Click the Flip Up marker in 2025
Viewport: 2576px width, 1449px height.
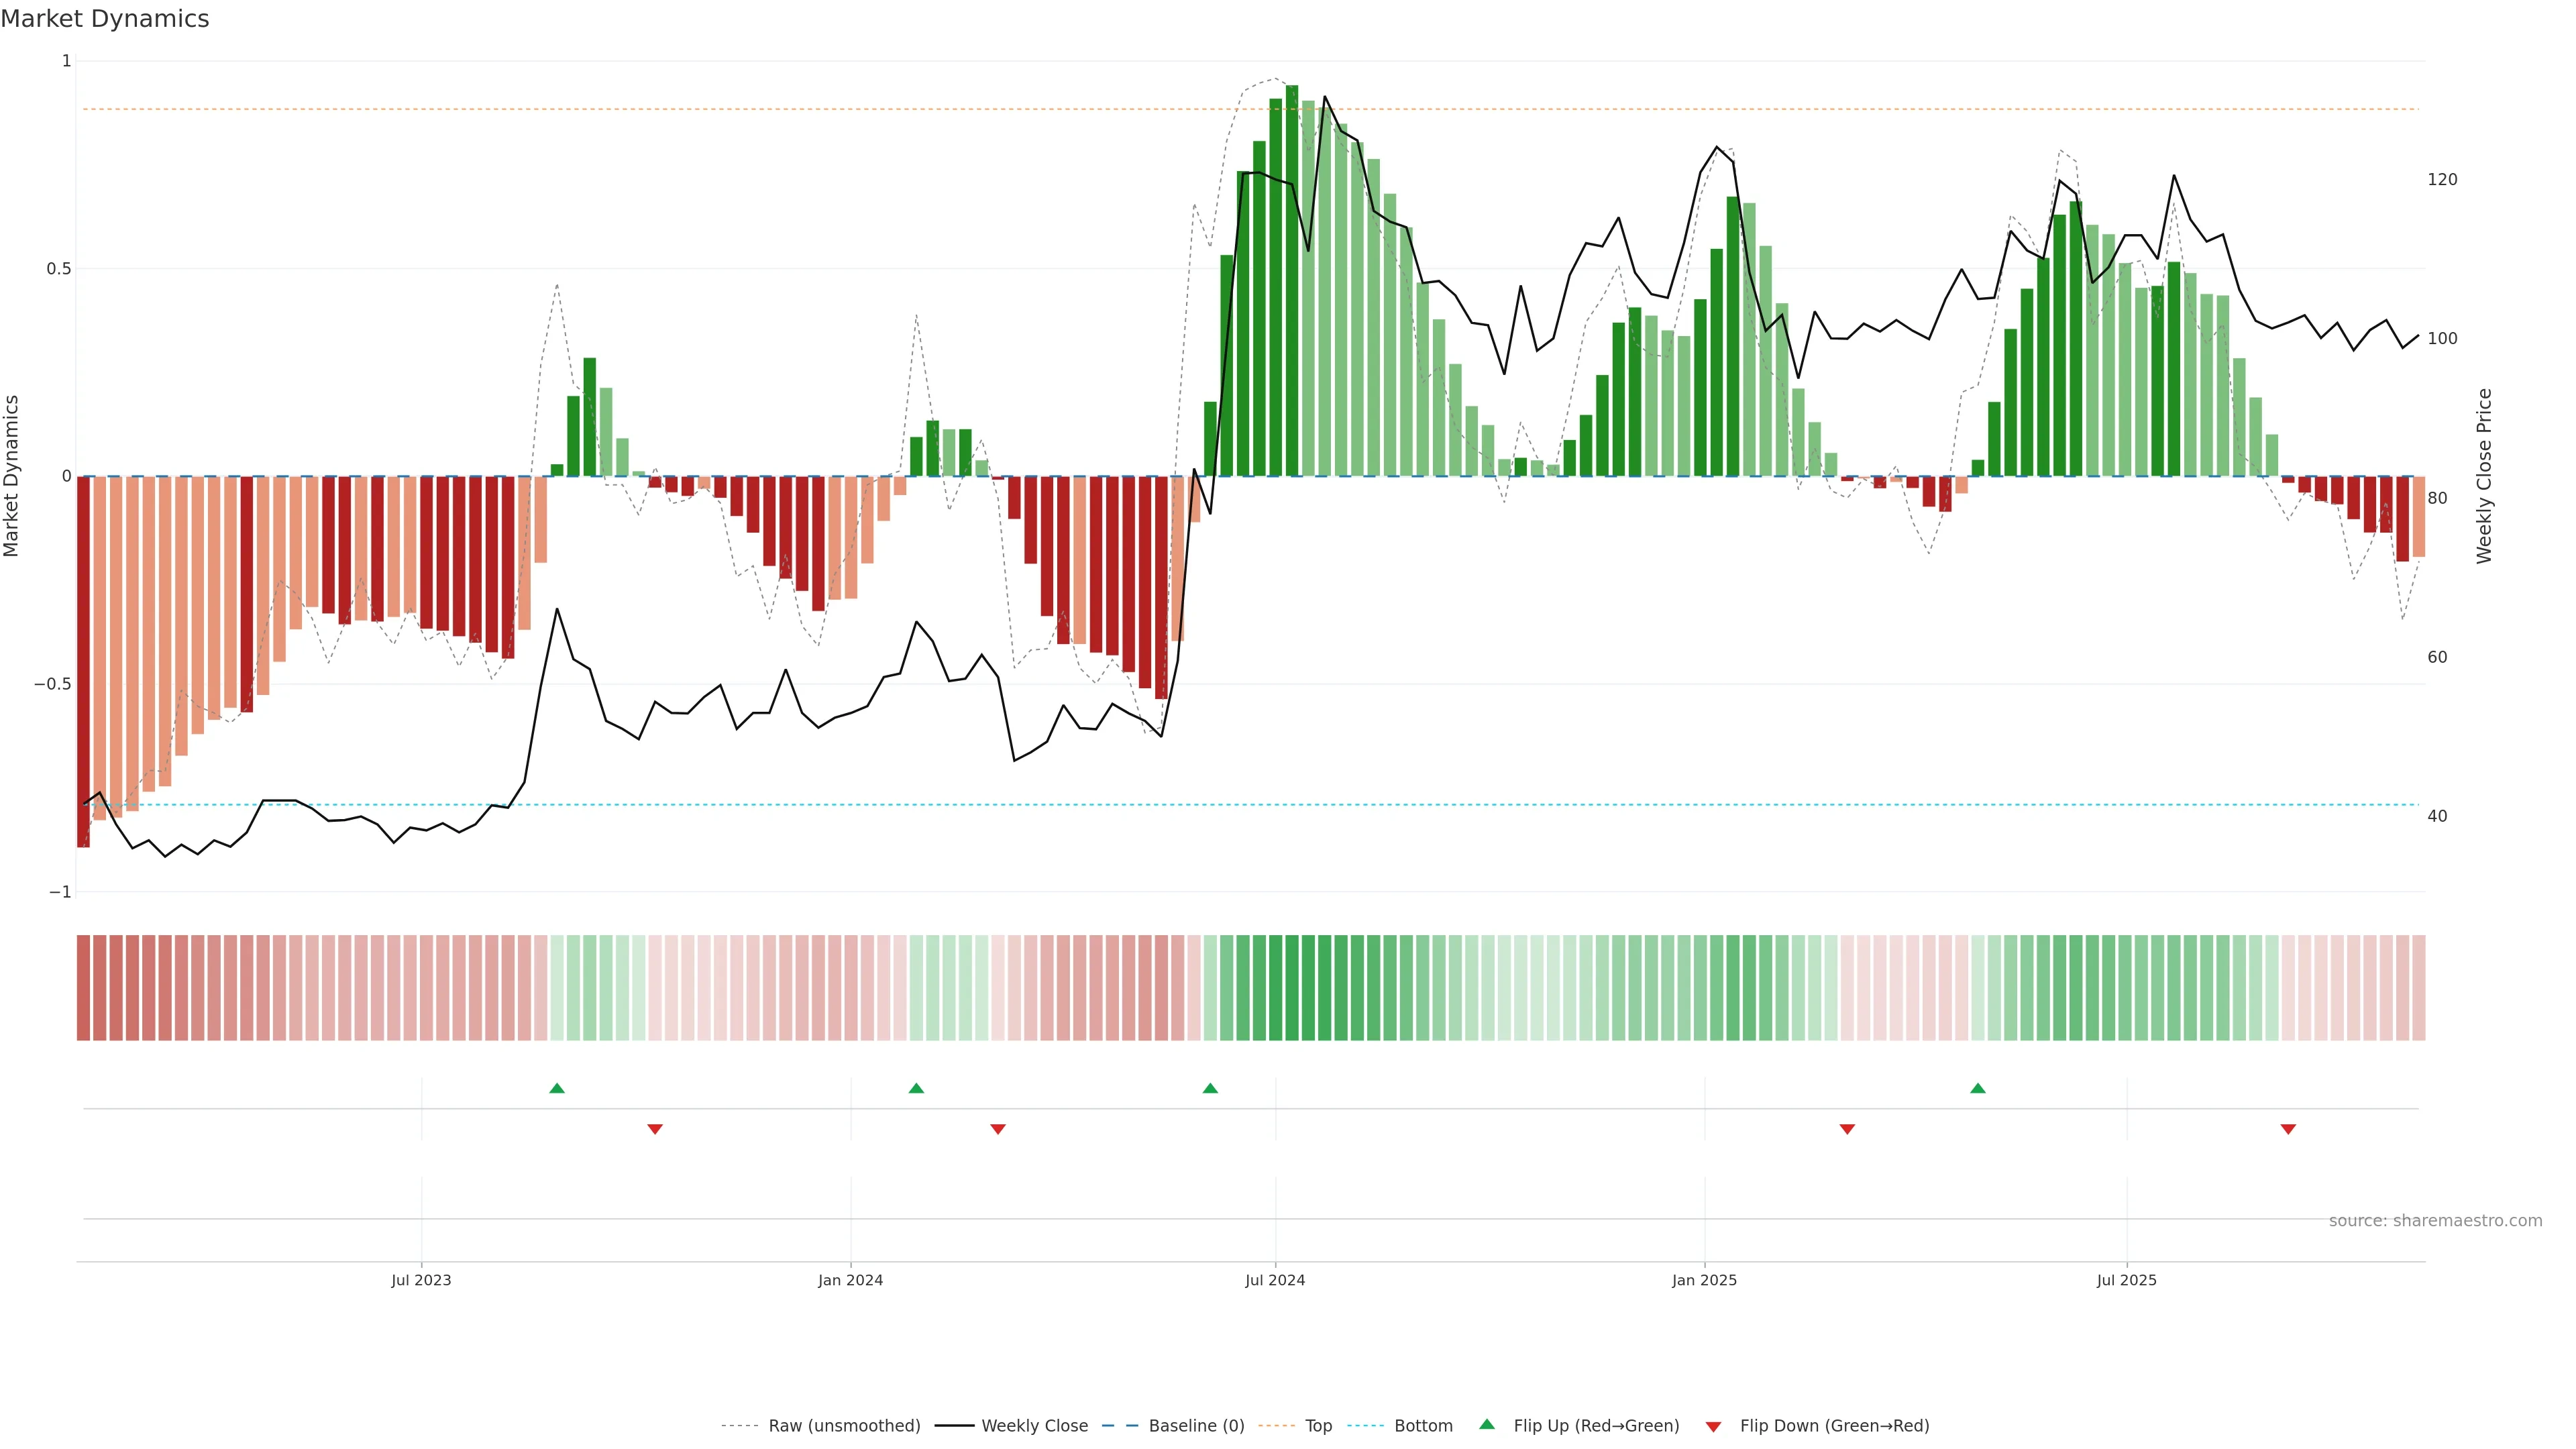[x=1977, y=1088]
